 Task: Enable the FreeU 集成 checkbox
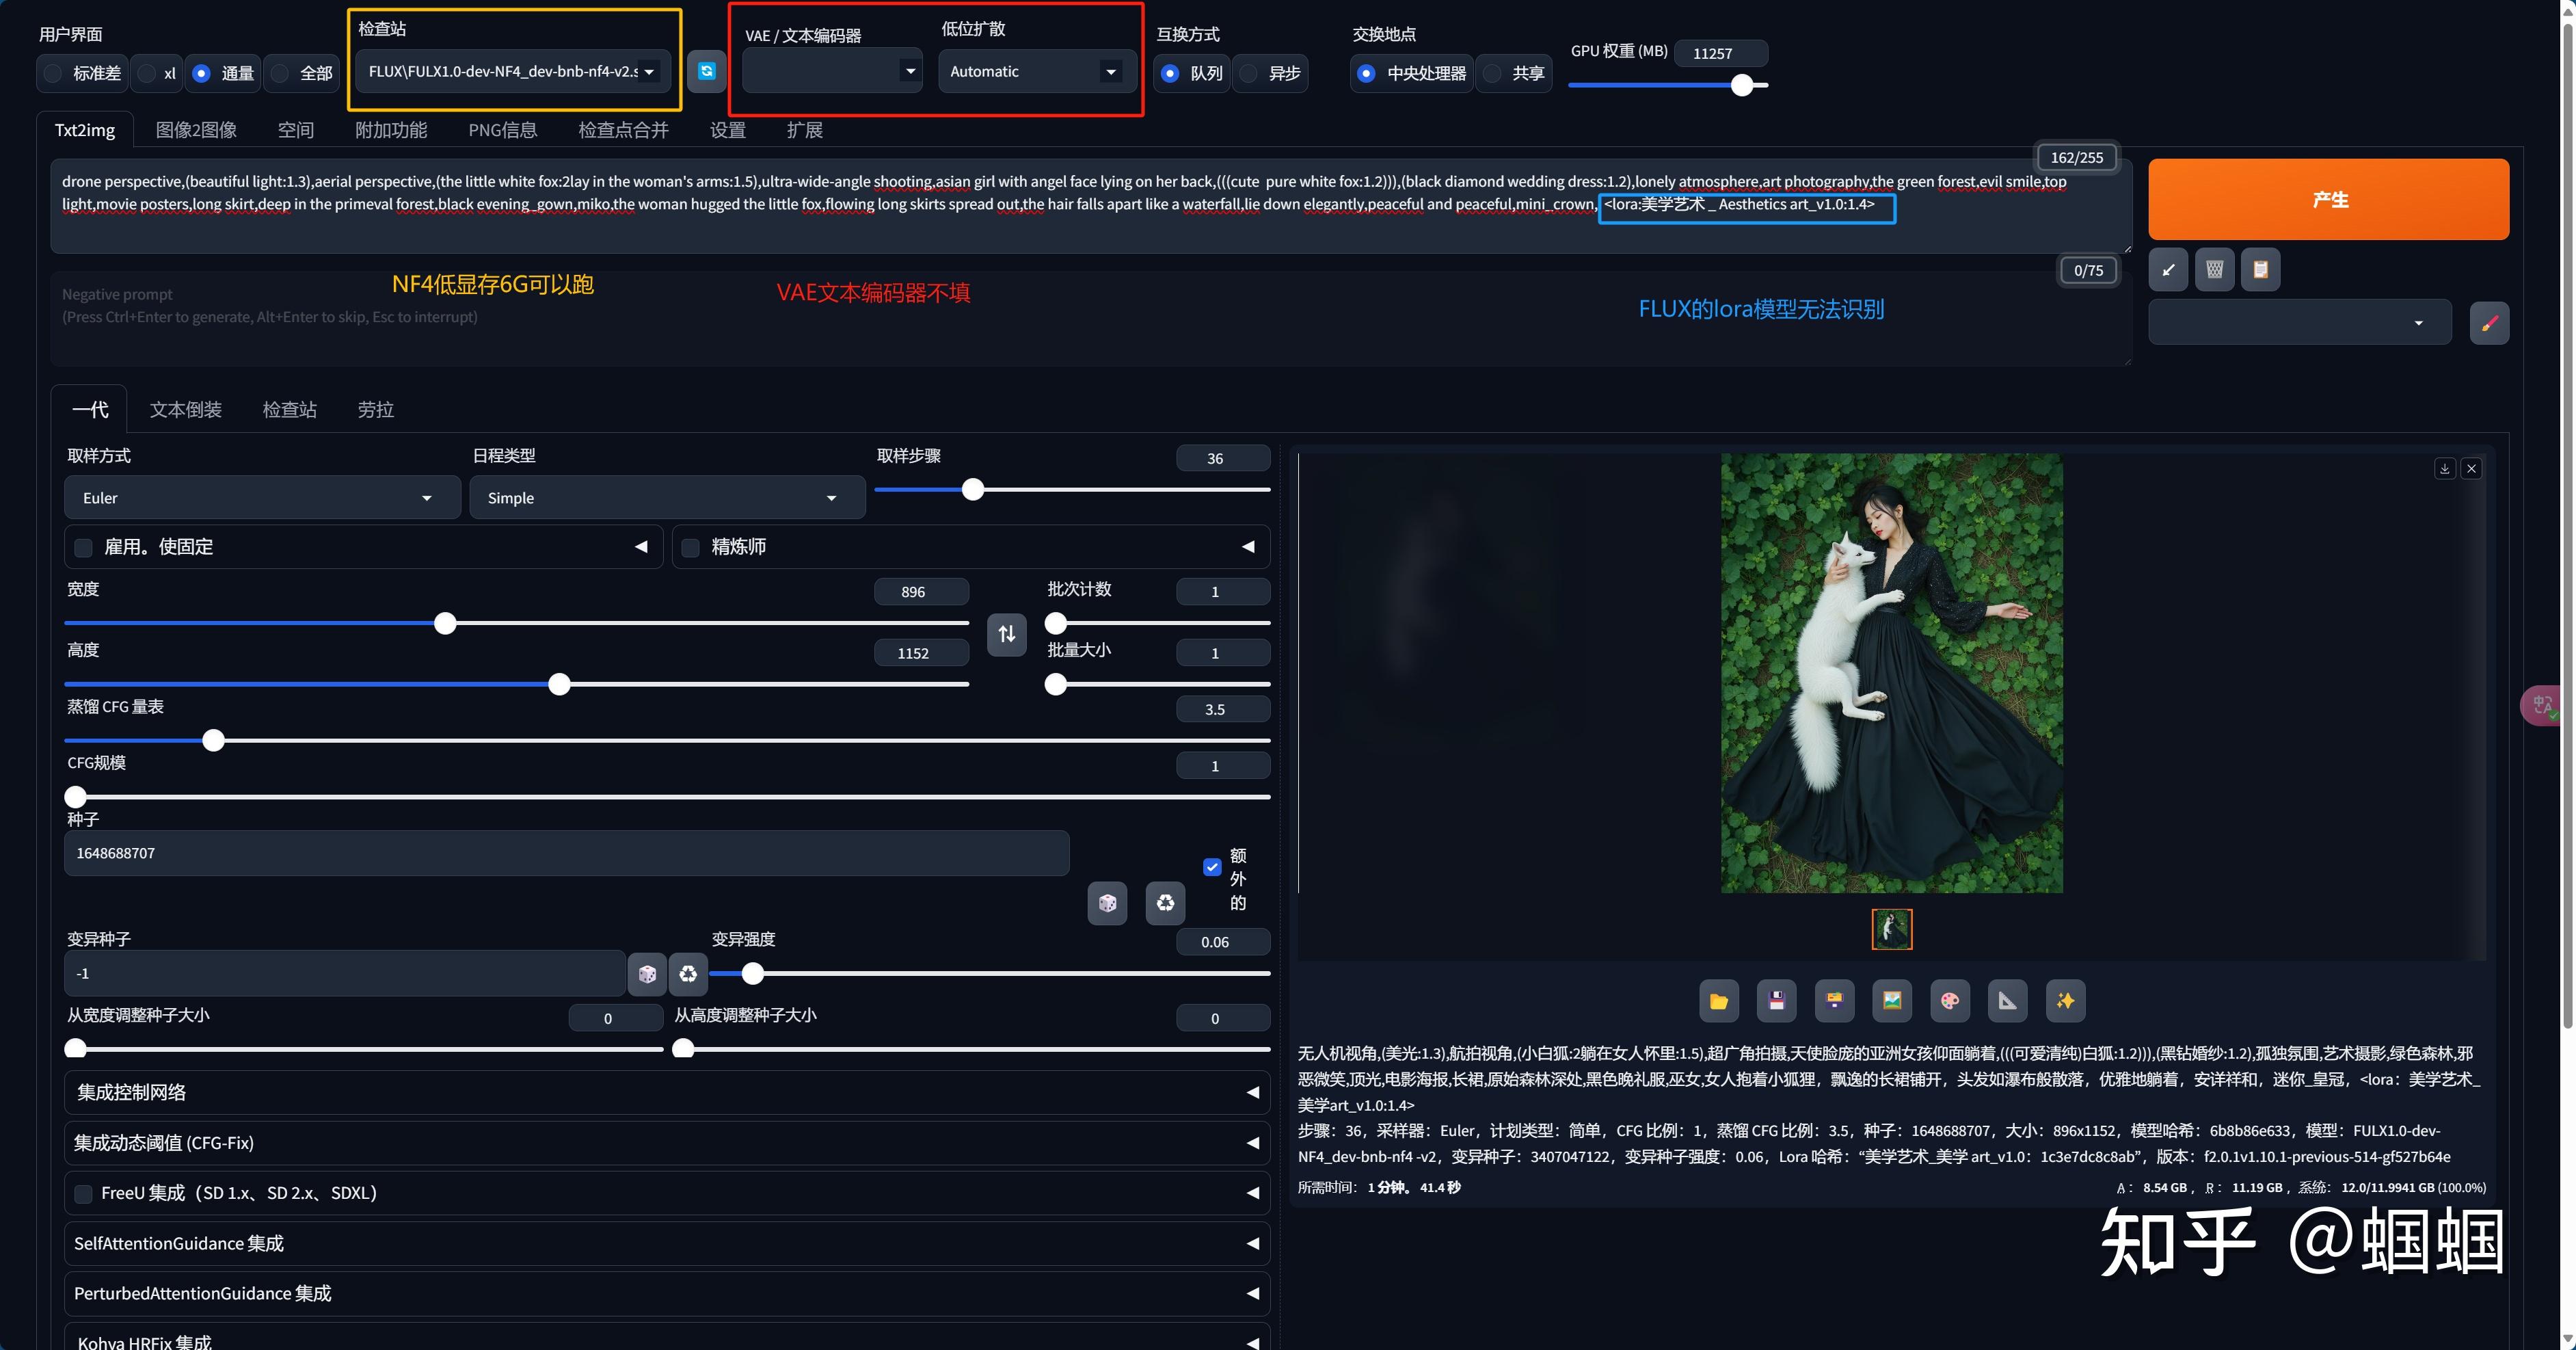pyautogui.click(x=83, y=1193)
